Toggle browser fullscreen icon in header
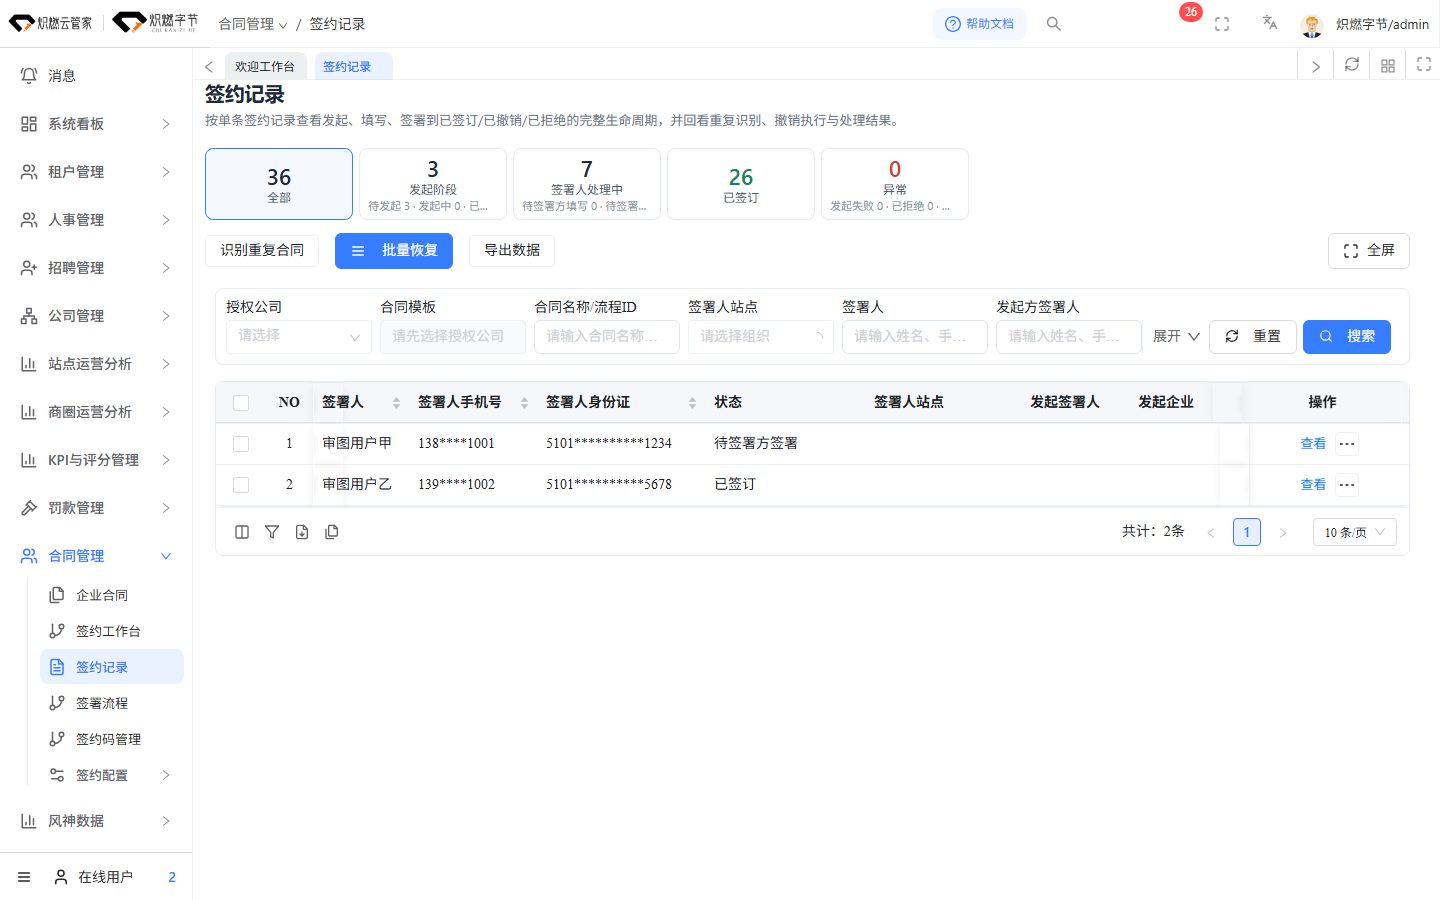This screenshot has height=900, width=1440. tap(1222, 24)
